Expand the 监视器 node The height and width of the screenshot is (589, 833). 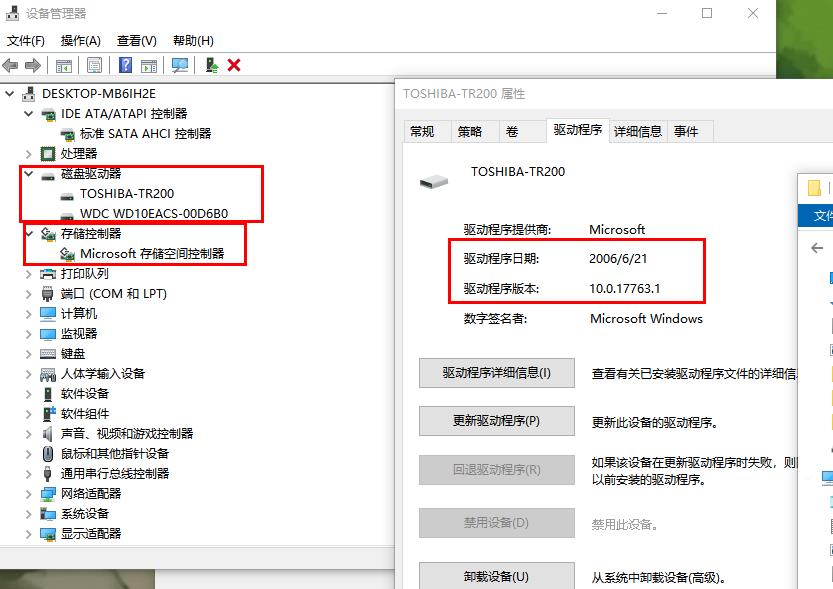point(29,334)
